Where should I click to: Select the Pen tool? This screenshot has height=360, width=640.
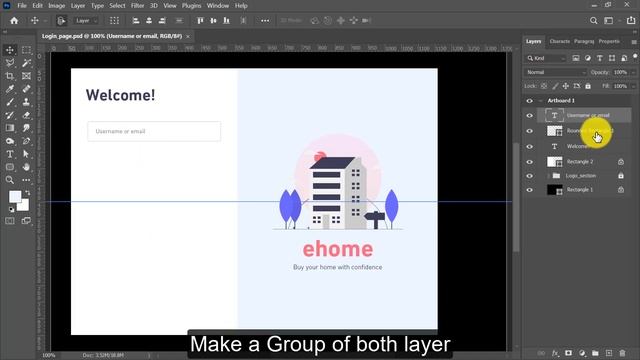(26, 141)
